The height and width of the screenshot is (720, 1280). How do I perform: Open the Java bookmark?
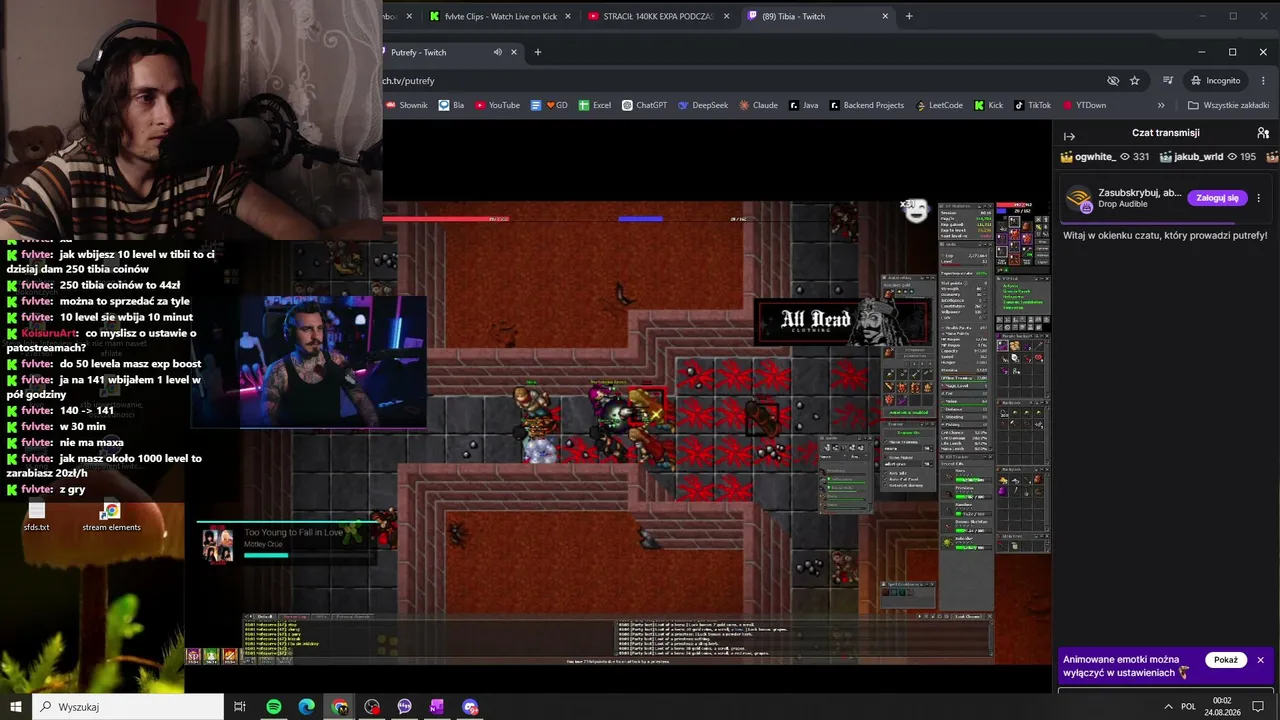pos(804,105)
